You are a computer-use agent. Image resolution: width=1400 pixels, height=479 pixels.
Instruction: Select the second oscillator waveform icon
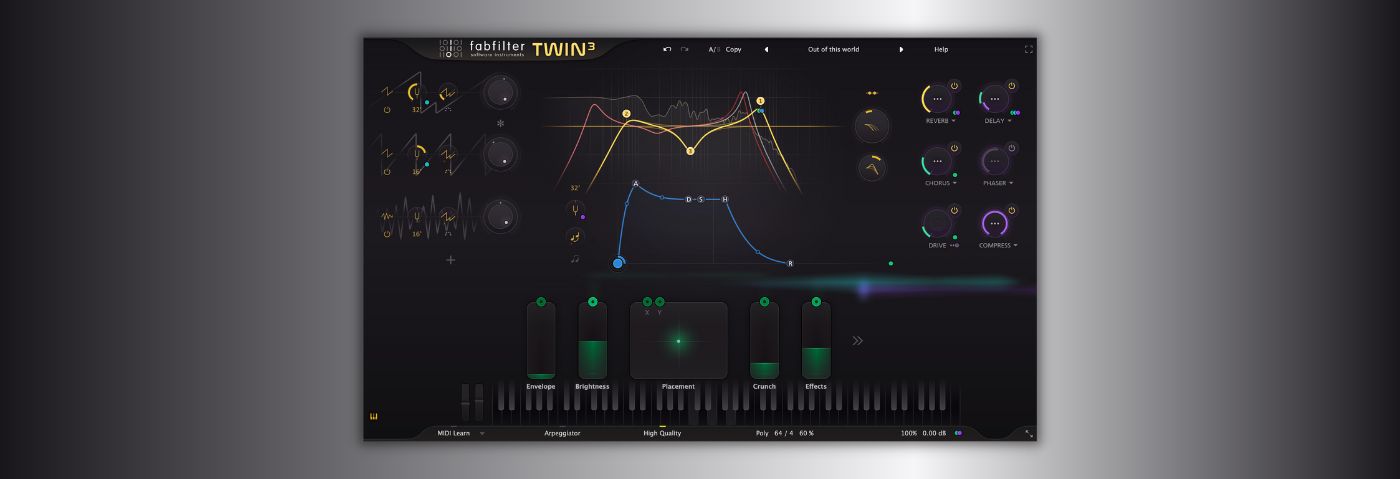click(x=388, y=154)
